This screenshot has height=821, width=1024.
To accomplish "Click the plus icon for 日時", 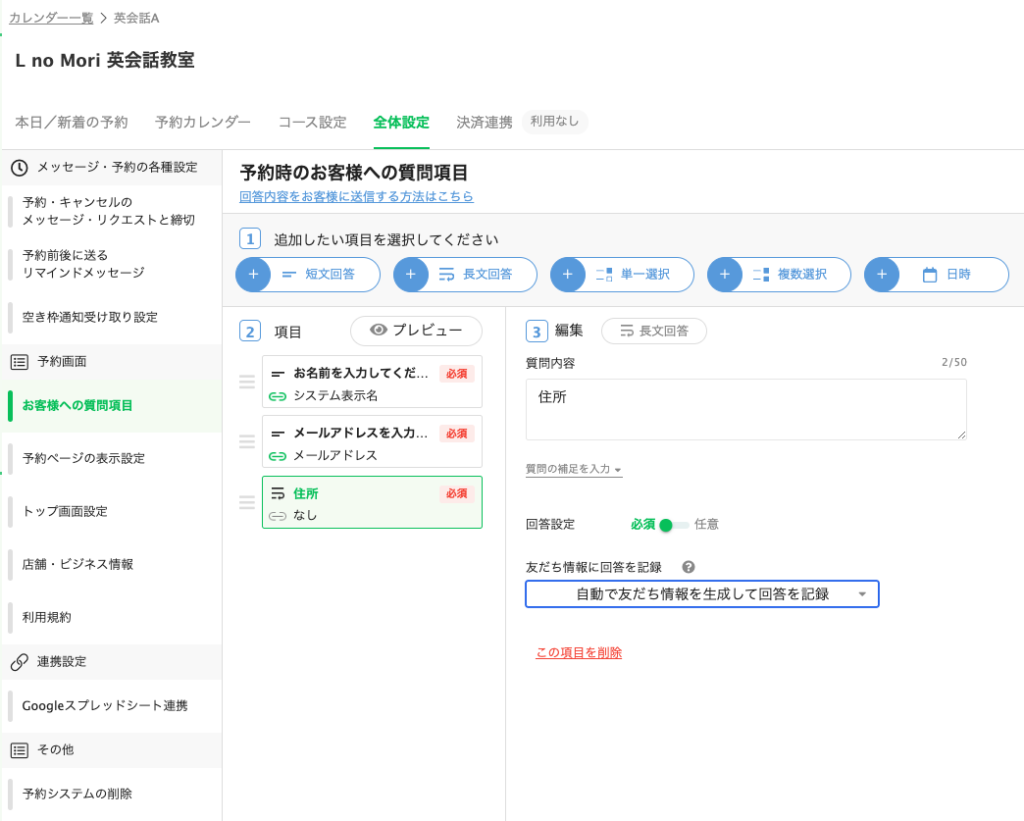I will click(882, 274).
